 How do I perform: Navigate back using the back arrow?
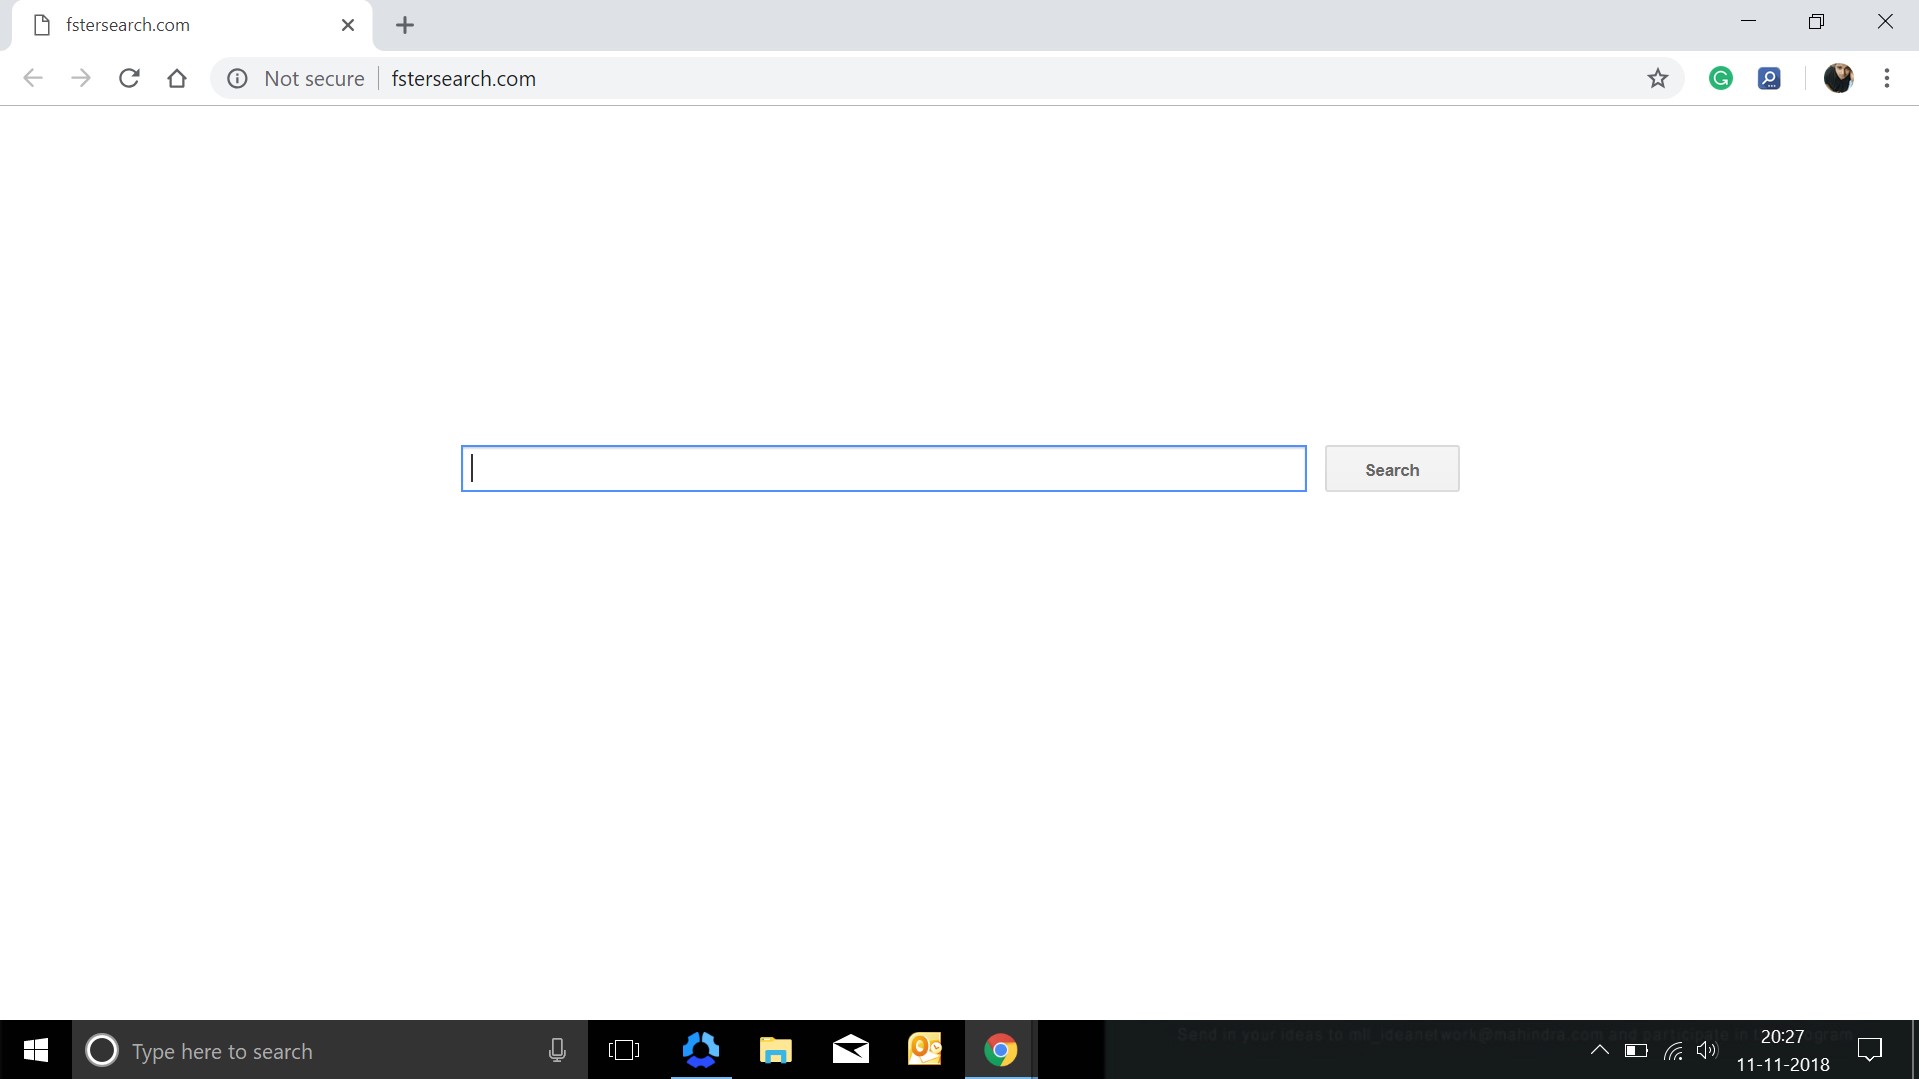coord(33,78)
